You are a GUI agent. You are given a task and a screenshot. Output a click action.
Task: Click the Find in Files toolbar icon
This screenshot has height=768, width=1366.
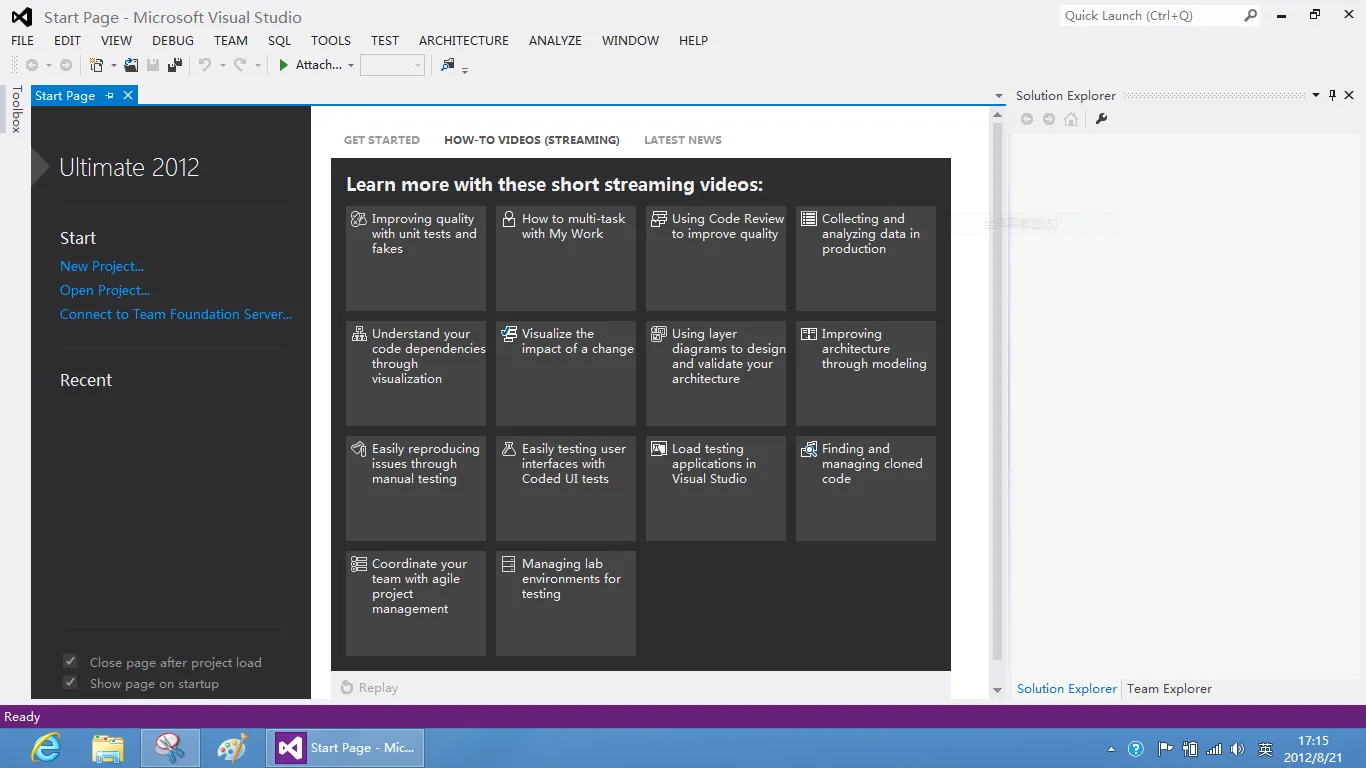447,65
